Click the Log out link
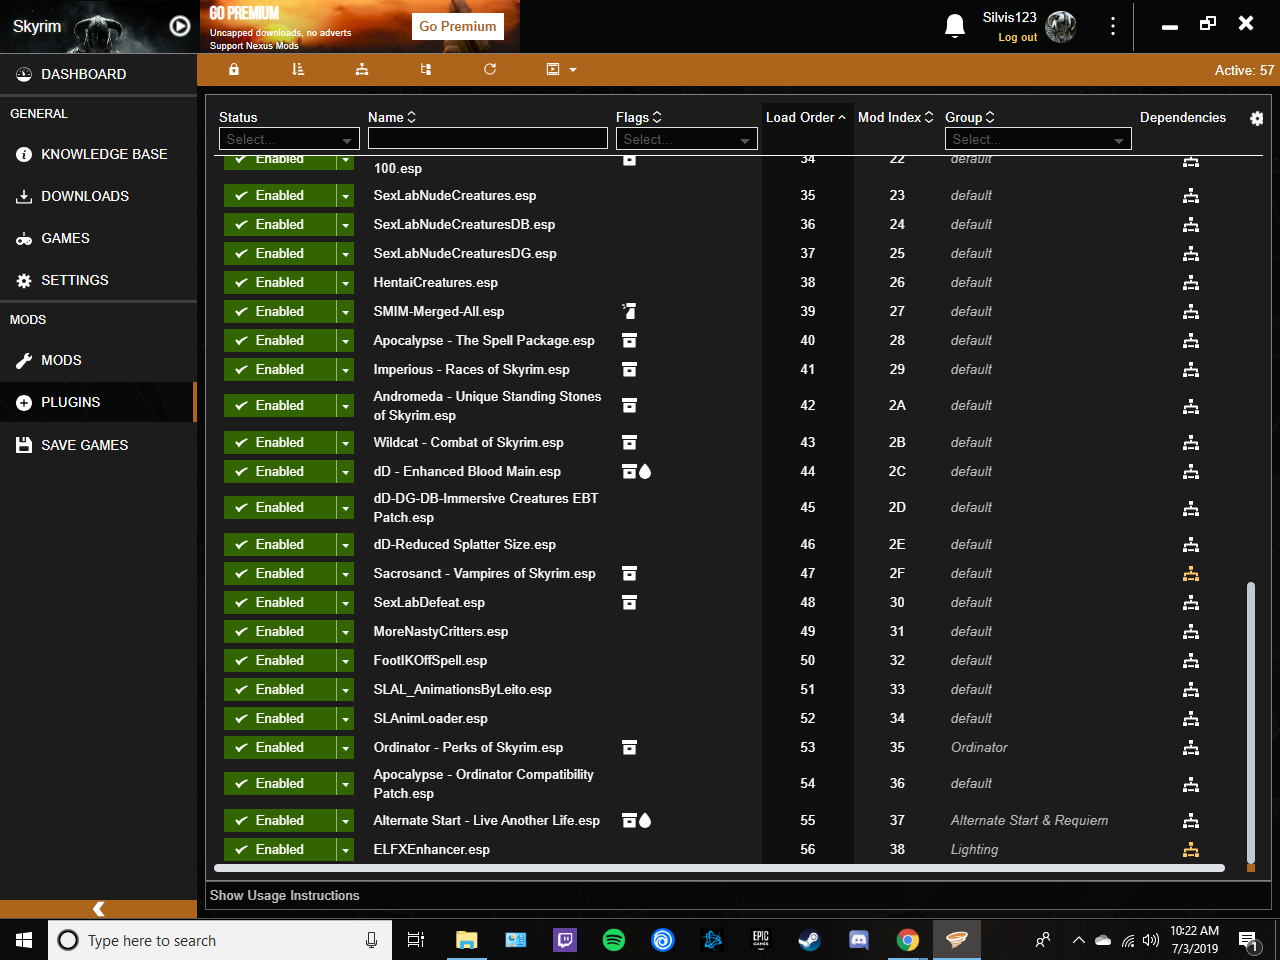The height and width of the screenshot is (960, 1280). point(1017,38)
